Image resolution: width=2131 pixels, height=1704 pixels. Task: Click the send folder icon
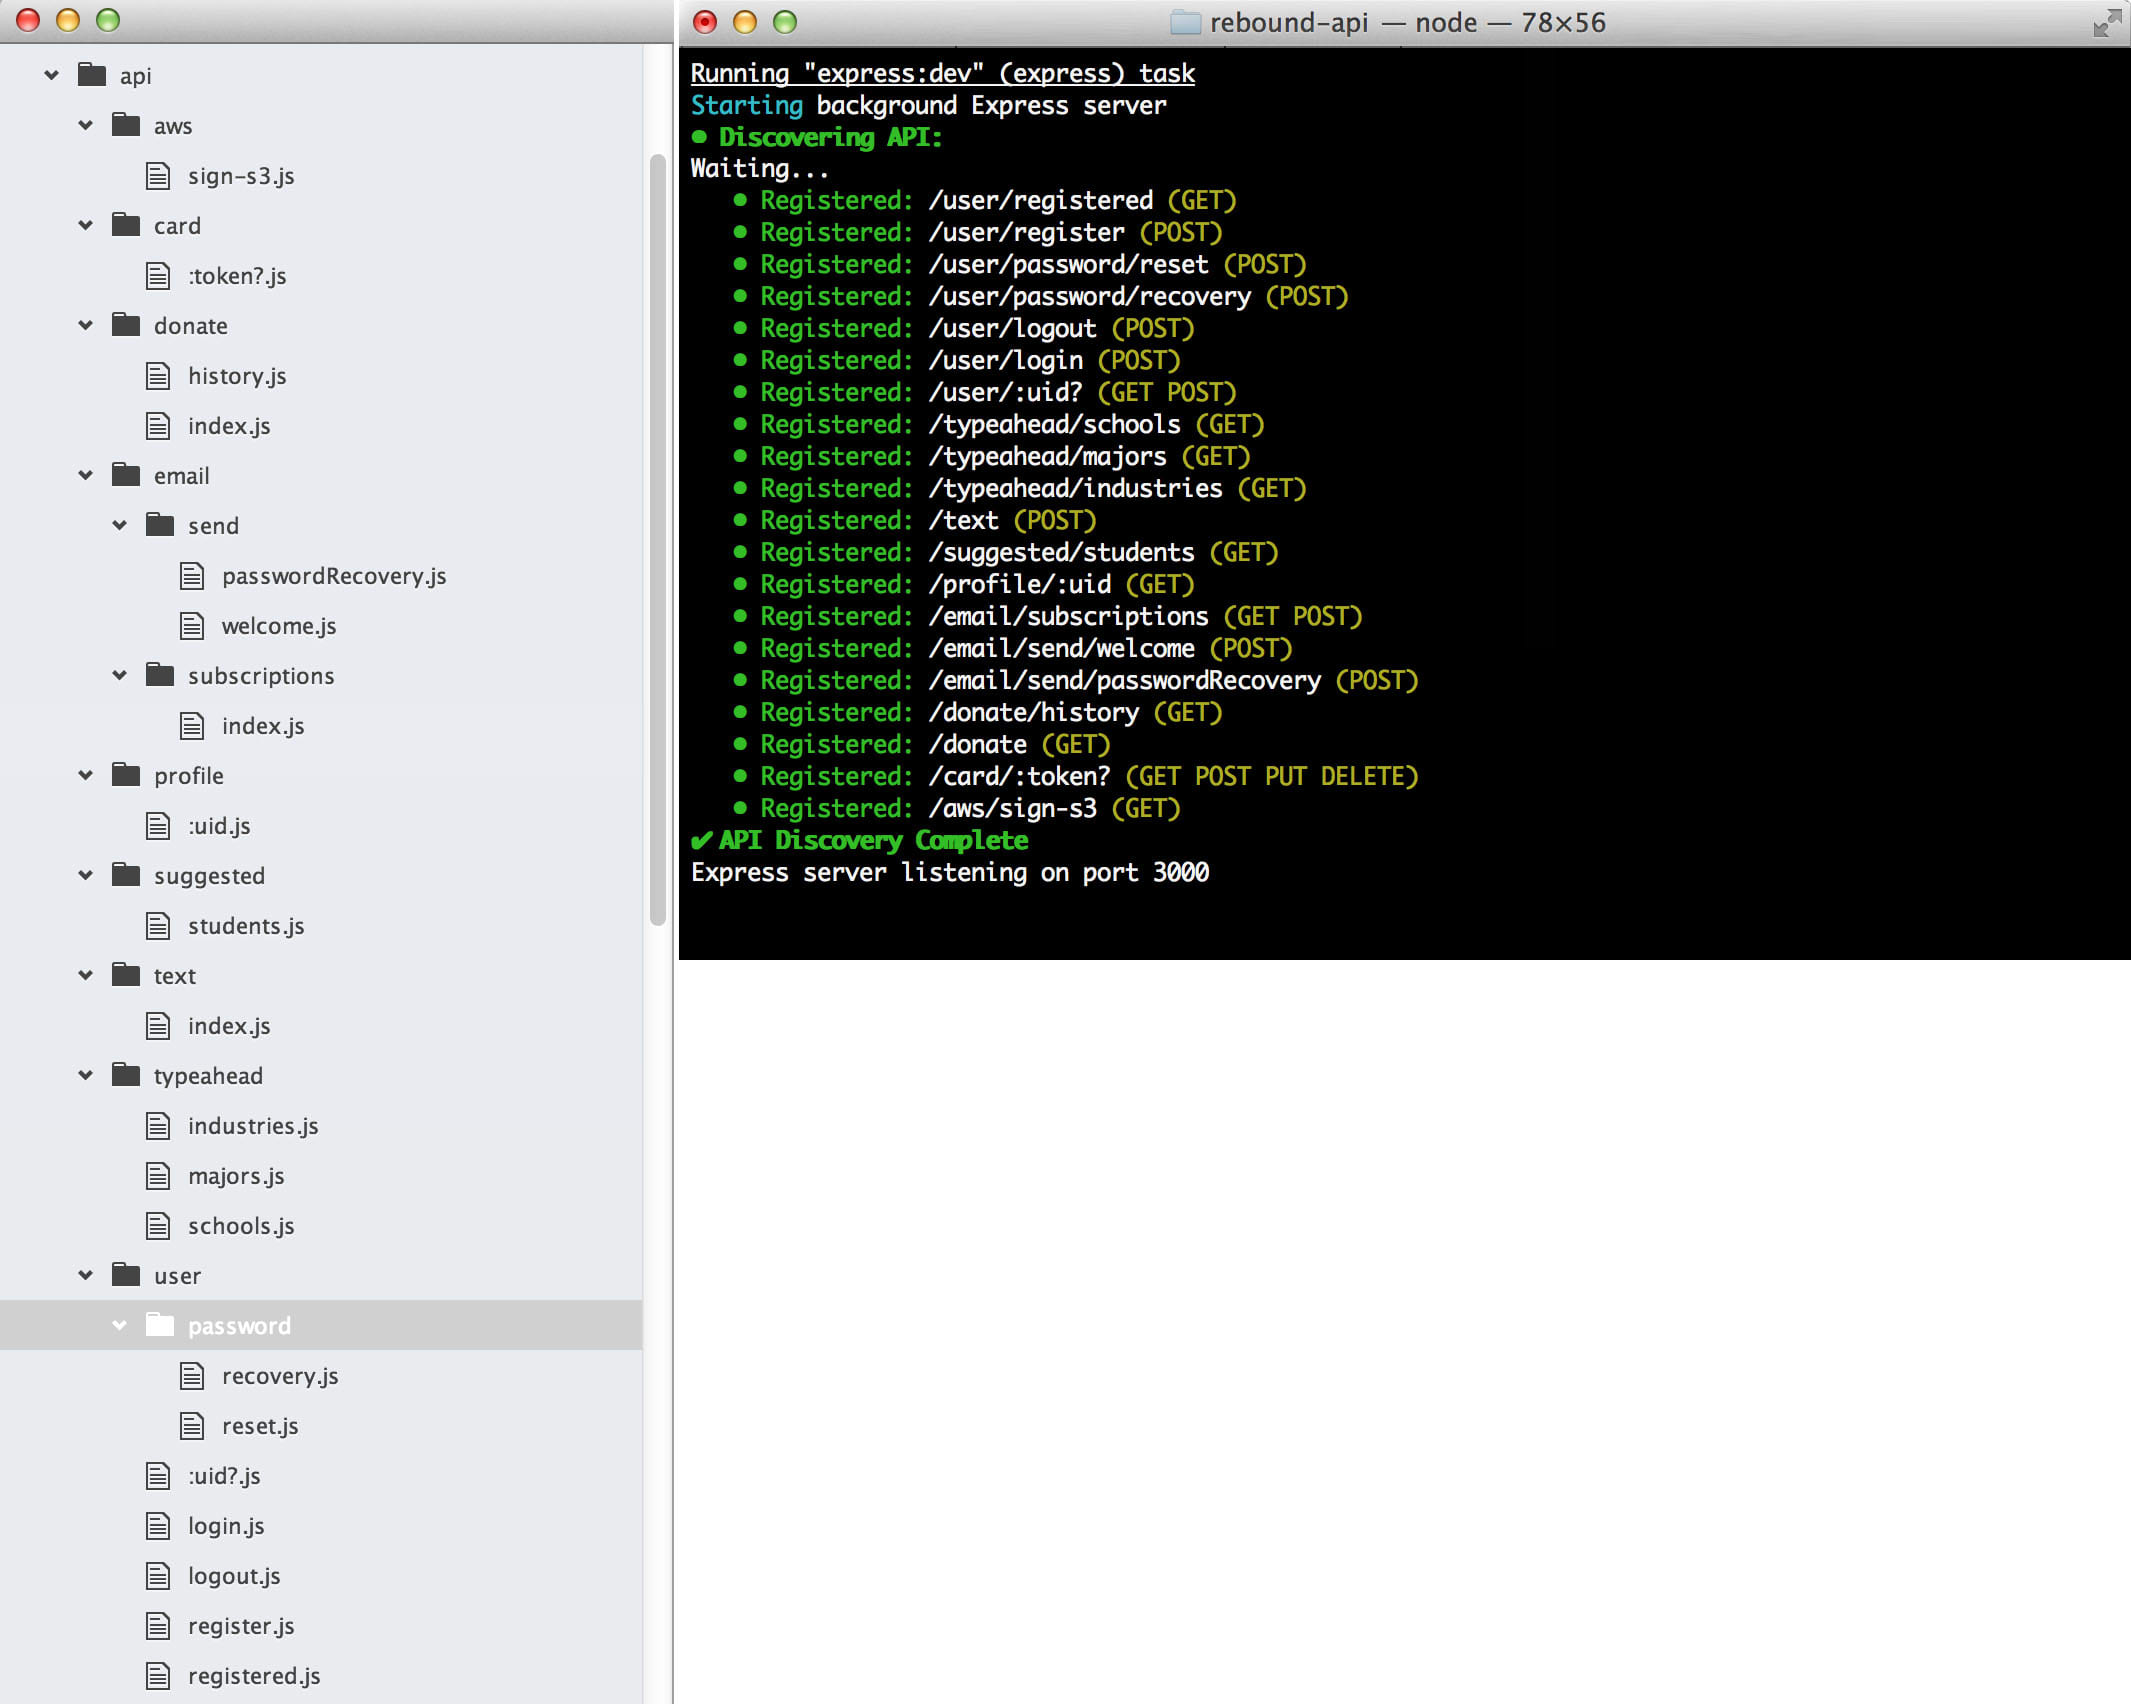click(x=160, y=524)
